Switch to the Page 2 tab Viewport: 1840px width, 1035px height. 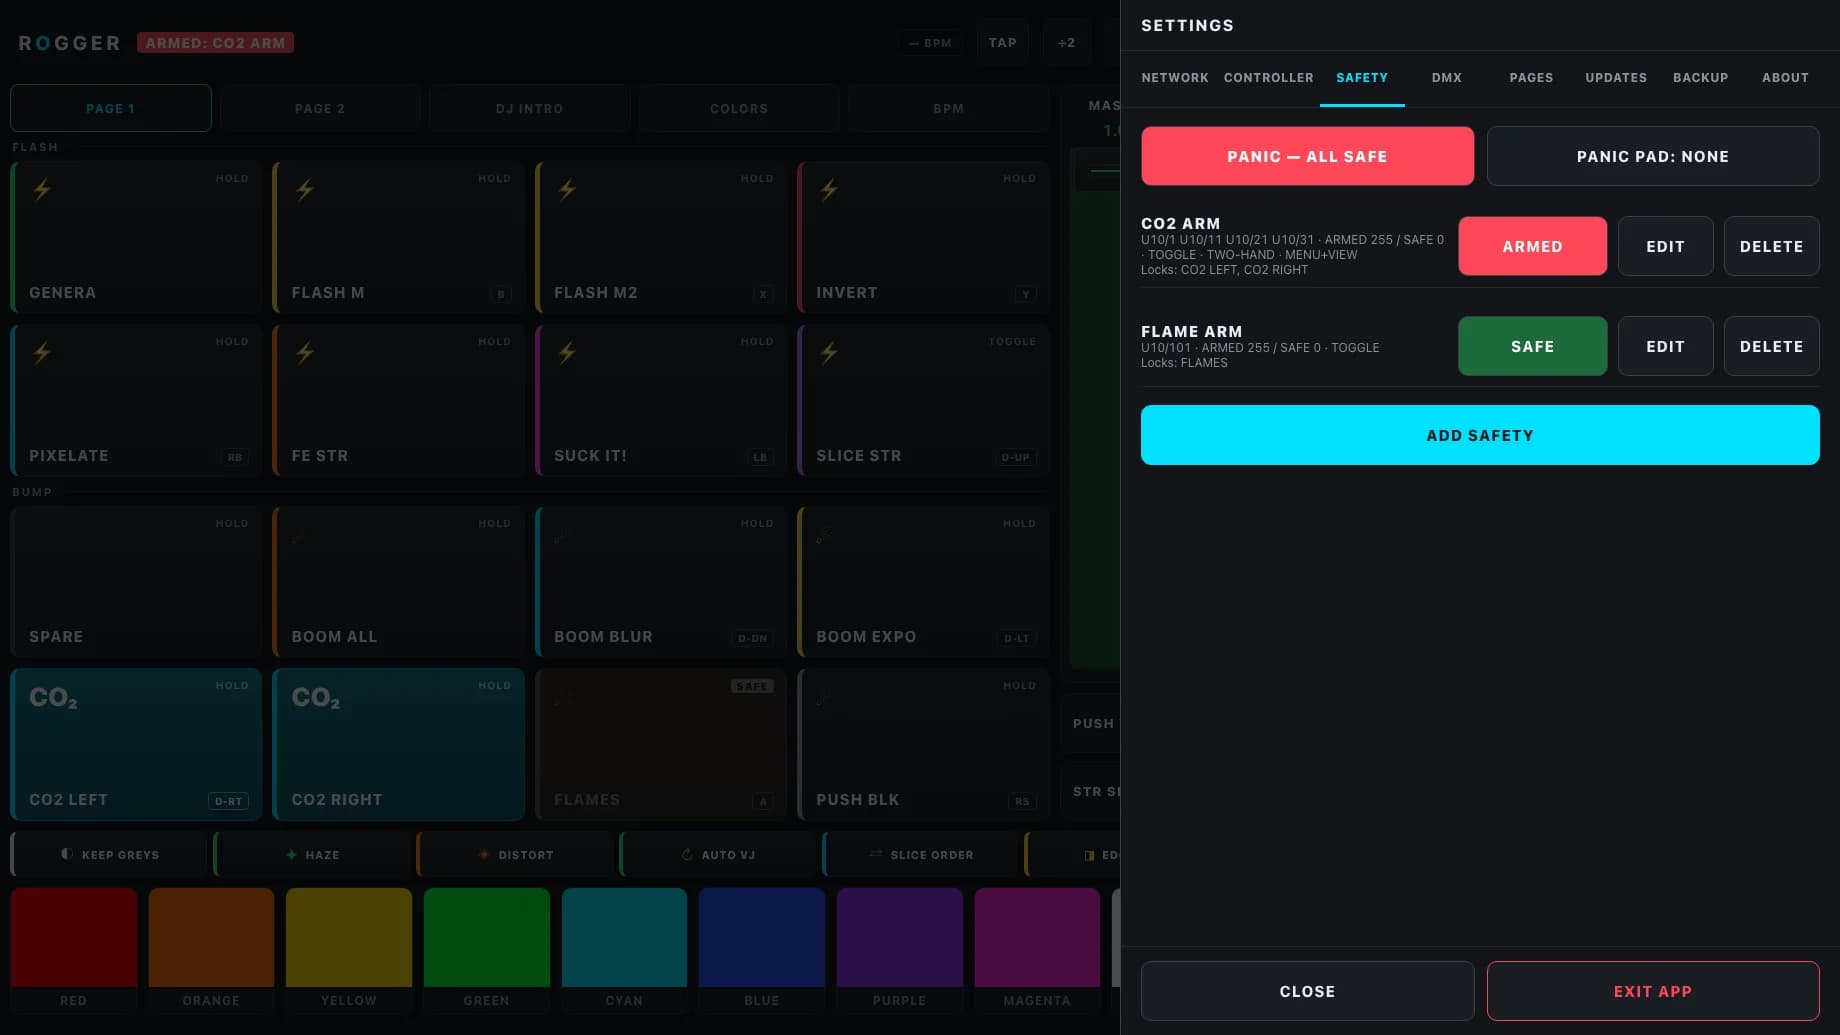coord(320,108)
